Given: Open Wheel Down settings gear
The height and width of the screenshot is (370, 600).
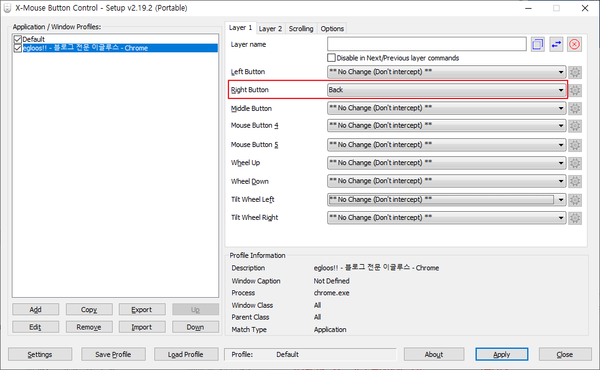Looking at the screenshot, I should pos(575,181).
